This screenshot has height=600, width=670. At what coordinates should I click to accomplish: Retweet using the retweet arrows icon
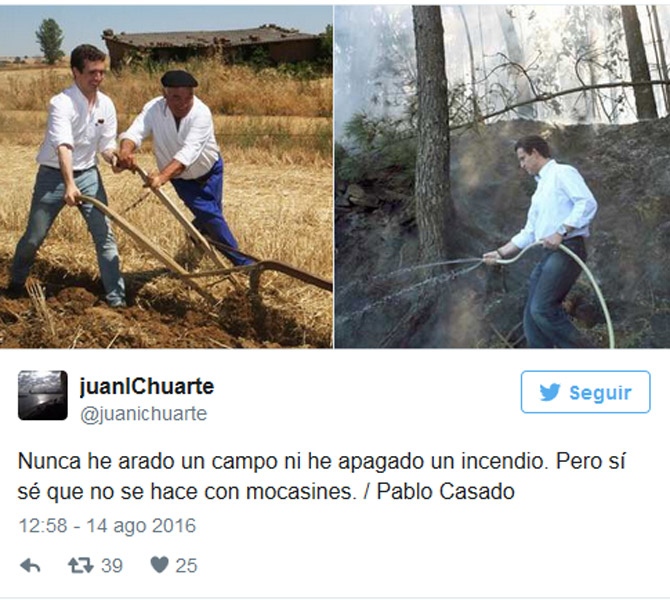coord(81,566)
